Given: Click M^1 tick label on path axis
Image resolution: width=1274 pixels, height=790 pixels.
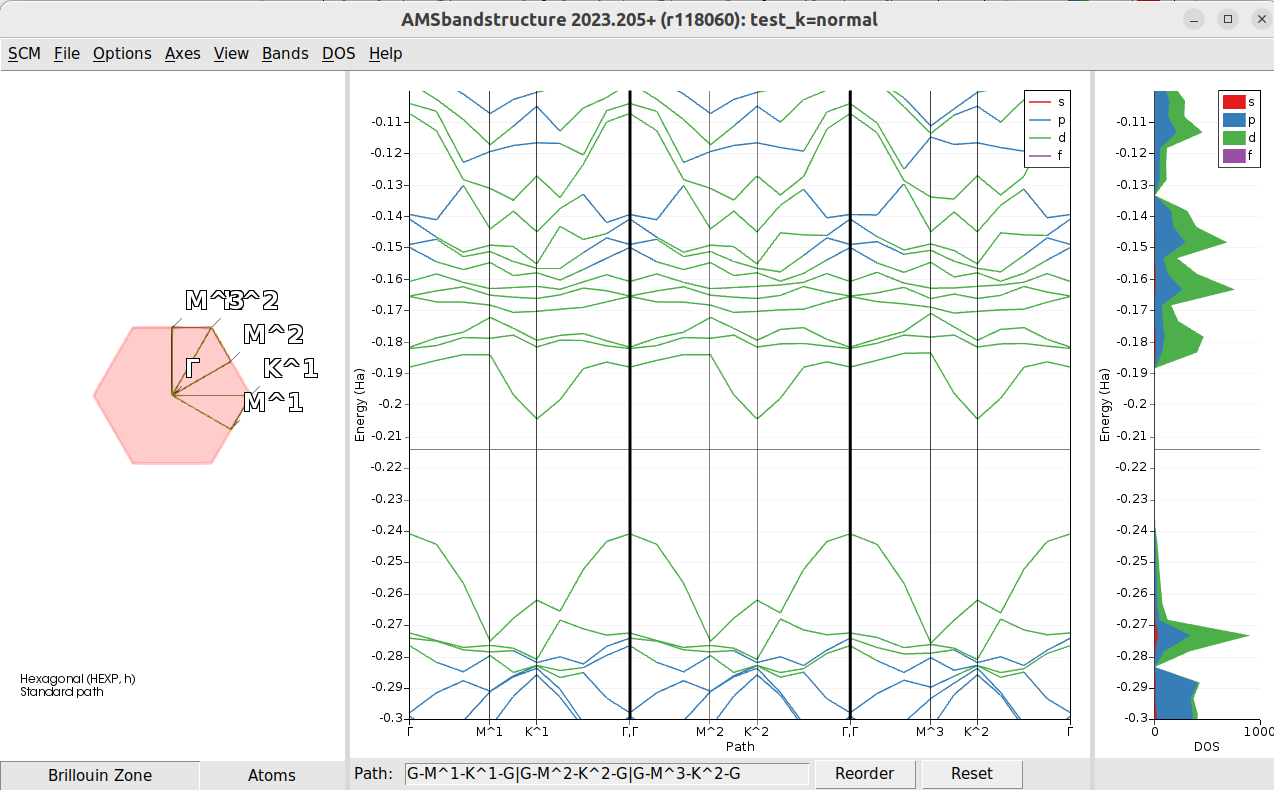Looking at the screenshot, I should pyautogui.click(x=489, y=732).
